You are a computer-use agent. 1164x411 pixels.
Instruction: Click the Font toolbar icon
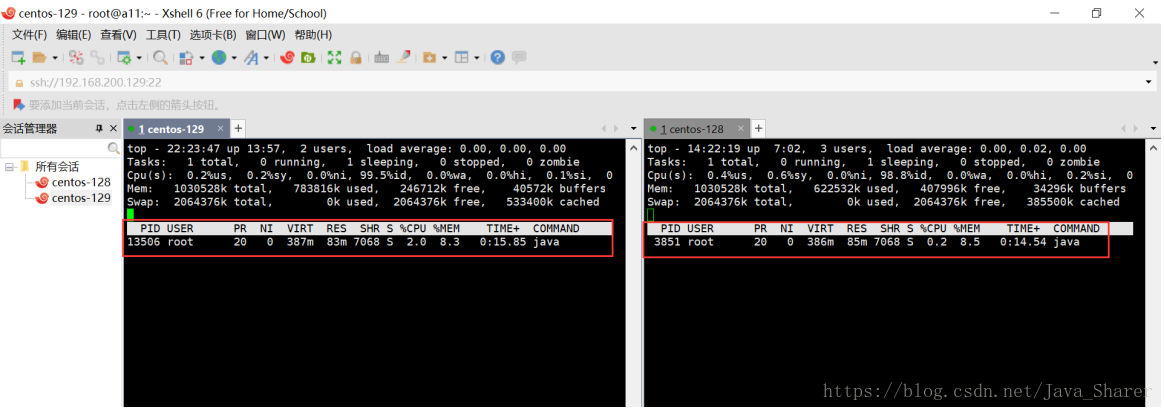[x=251, y=57]
